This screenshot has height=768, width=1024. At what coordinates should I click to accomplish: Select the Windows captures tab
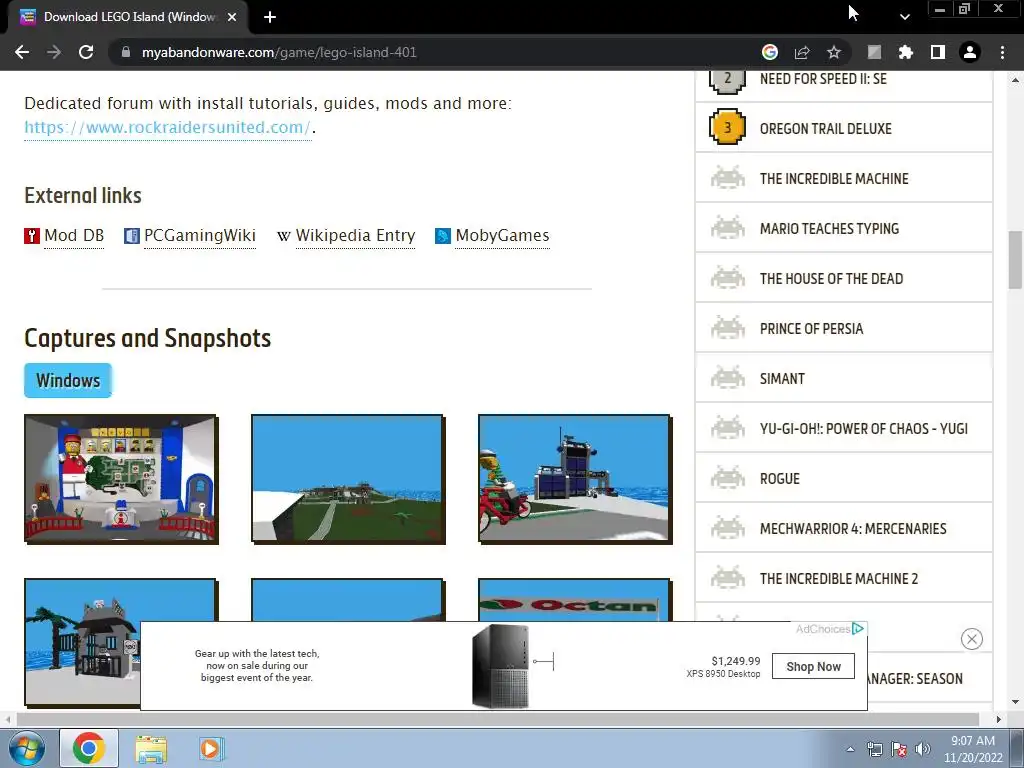(68, 380)
